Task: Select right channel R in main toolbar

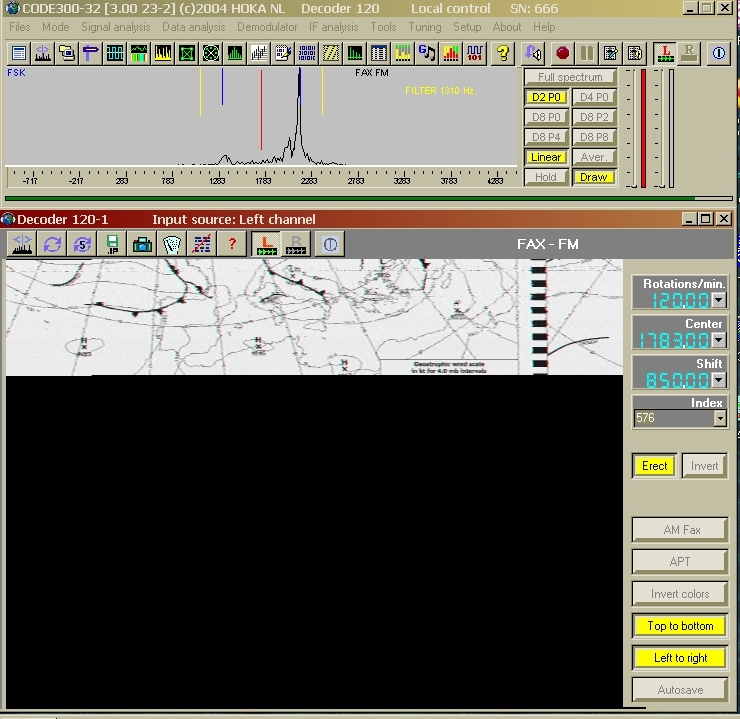Action: (x=690, y=53)
